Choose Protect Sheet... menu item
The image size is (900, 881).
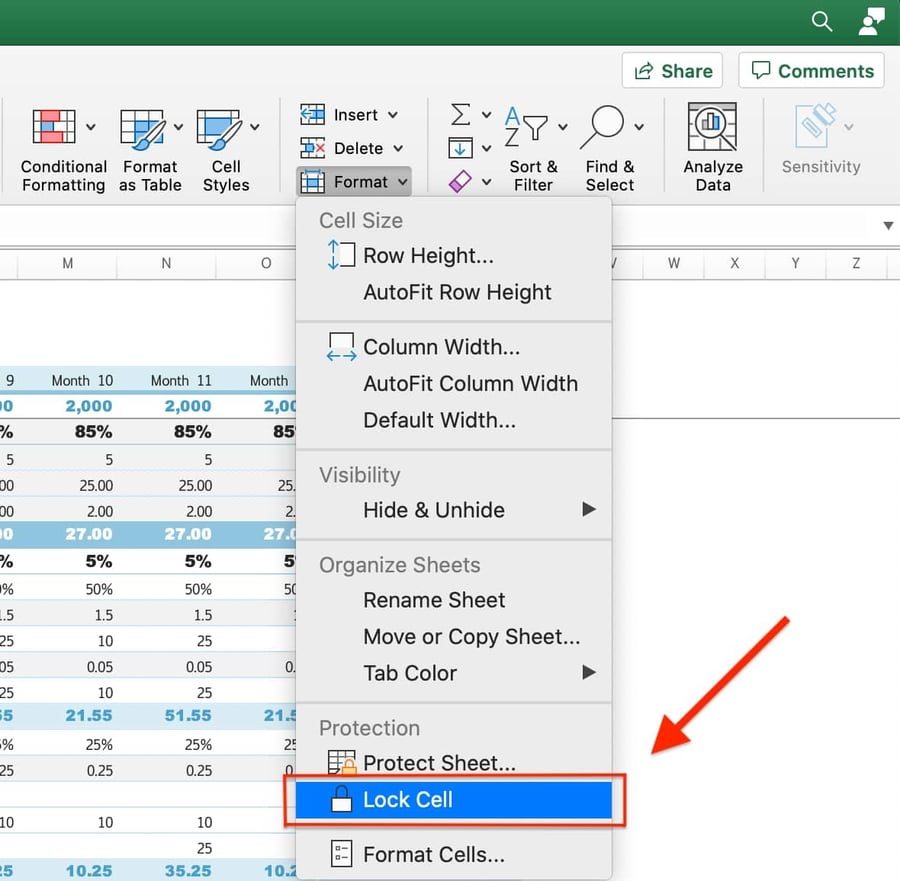click(x=453, y=763)
